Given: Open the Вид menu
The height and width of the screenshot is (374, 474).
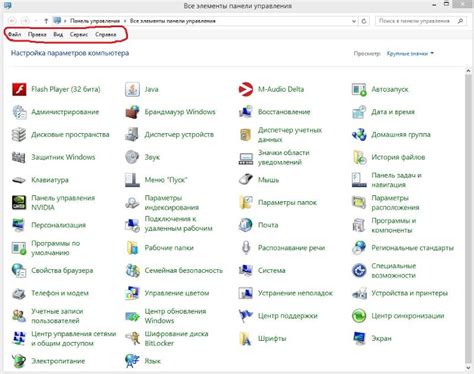Looking at the screenshot, I should (x=58, y=34).
